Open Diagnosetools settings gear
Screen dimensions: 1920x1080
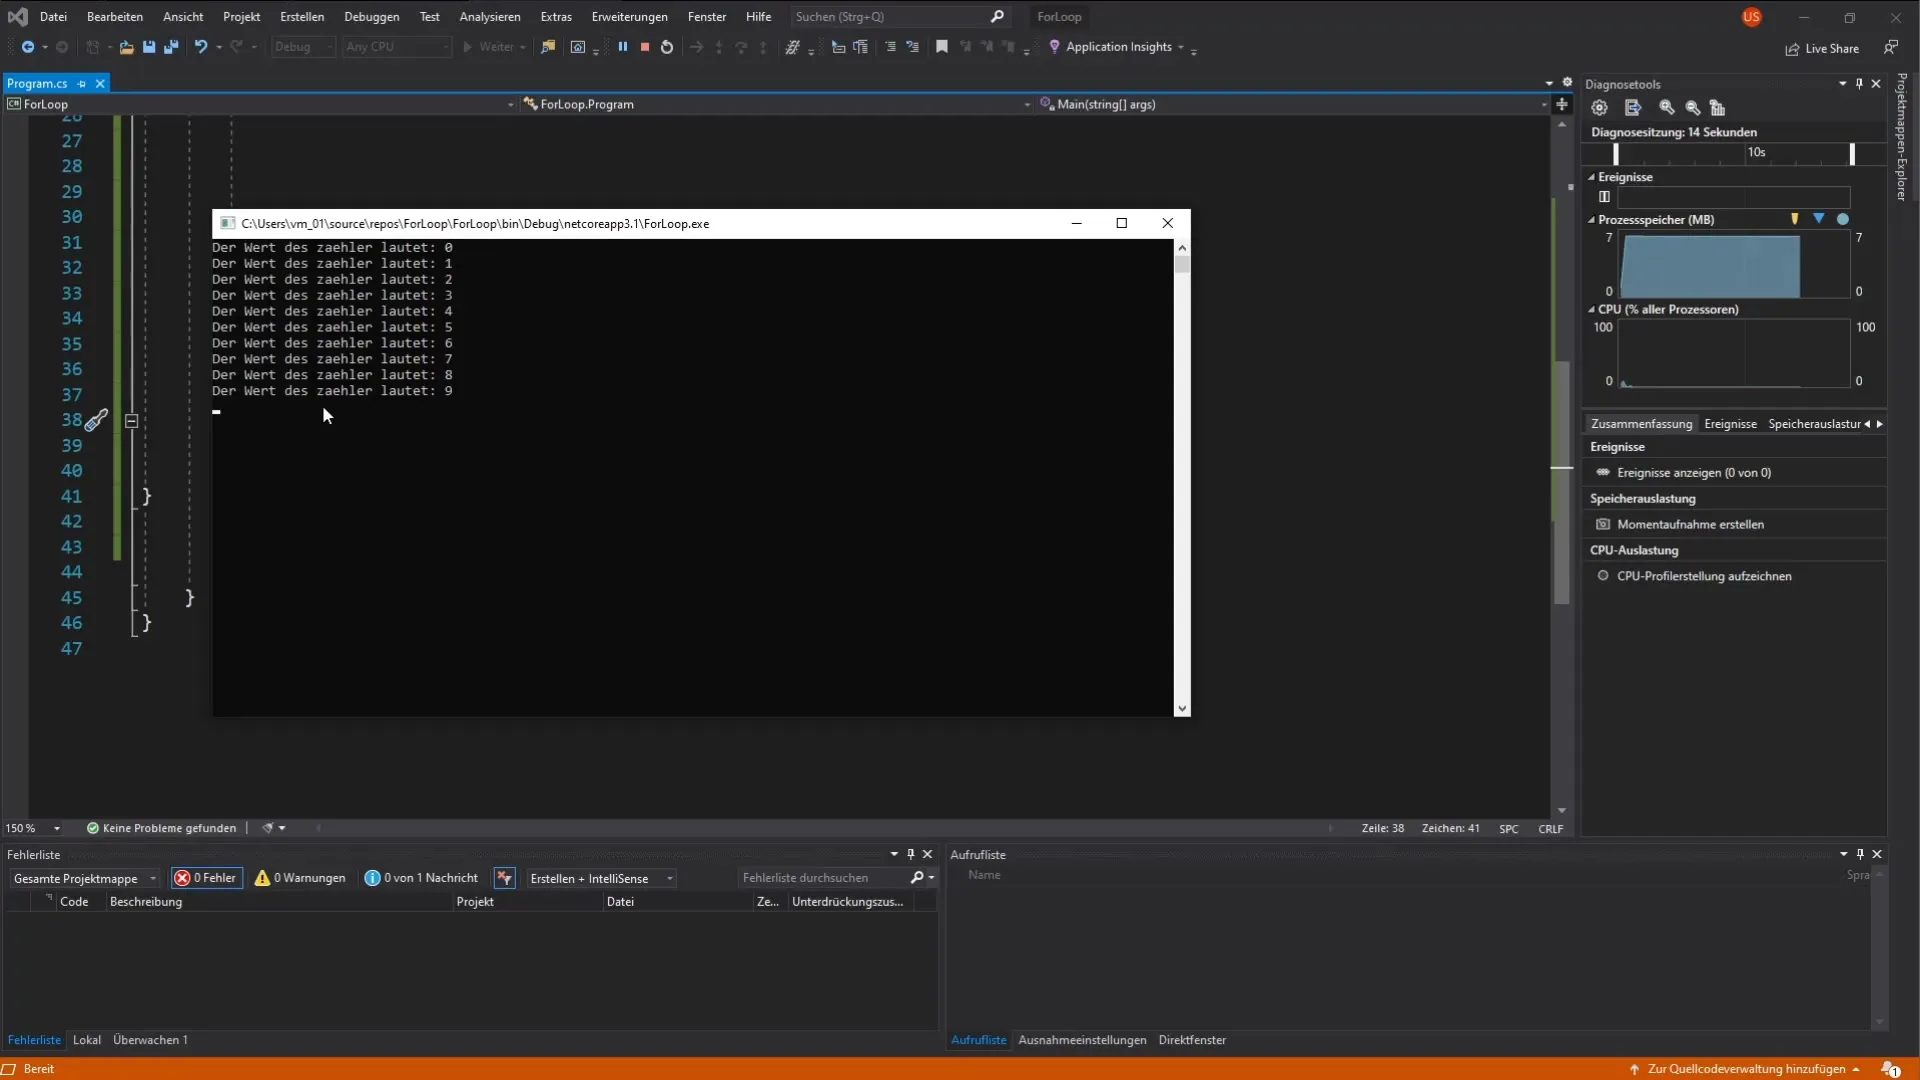(1599, 108)
